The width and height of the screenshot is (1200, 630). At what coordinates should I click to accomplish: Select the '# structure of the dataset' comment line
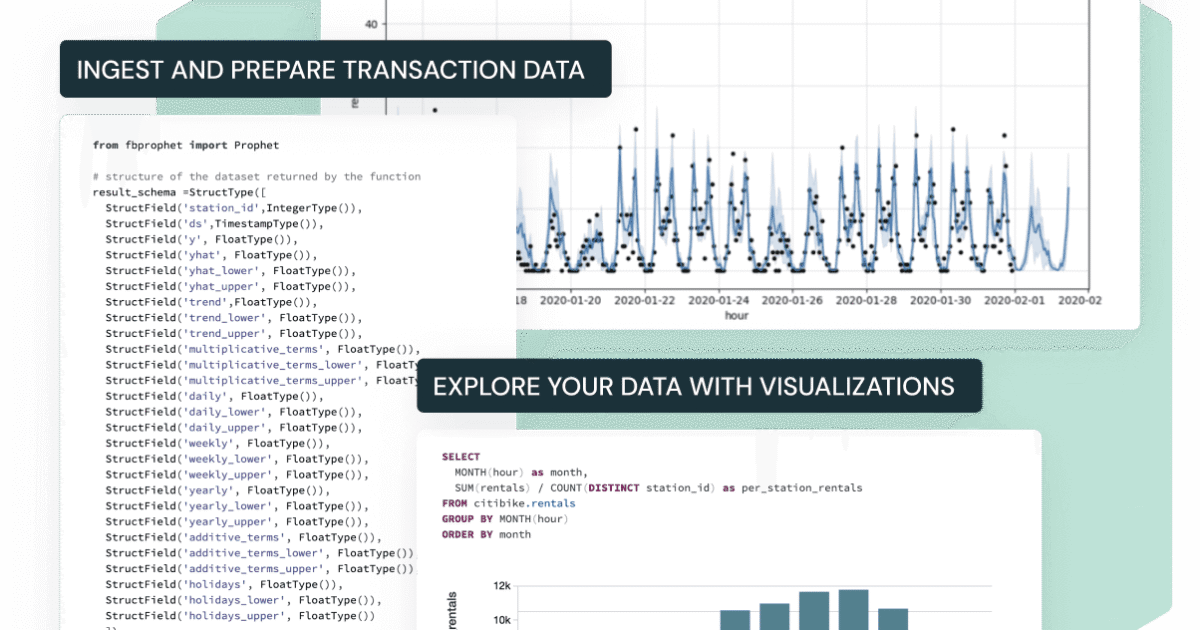click(256, 177)
